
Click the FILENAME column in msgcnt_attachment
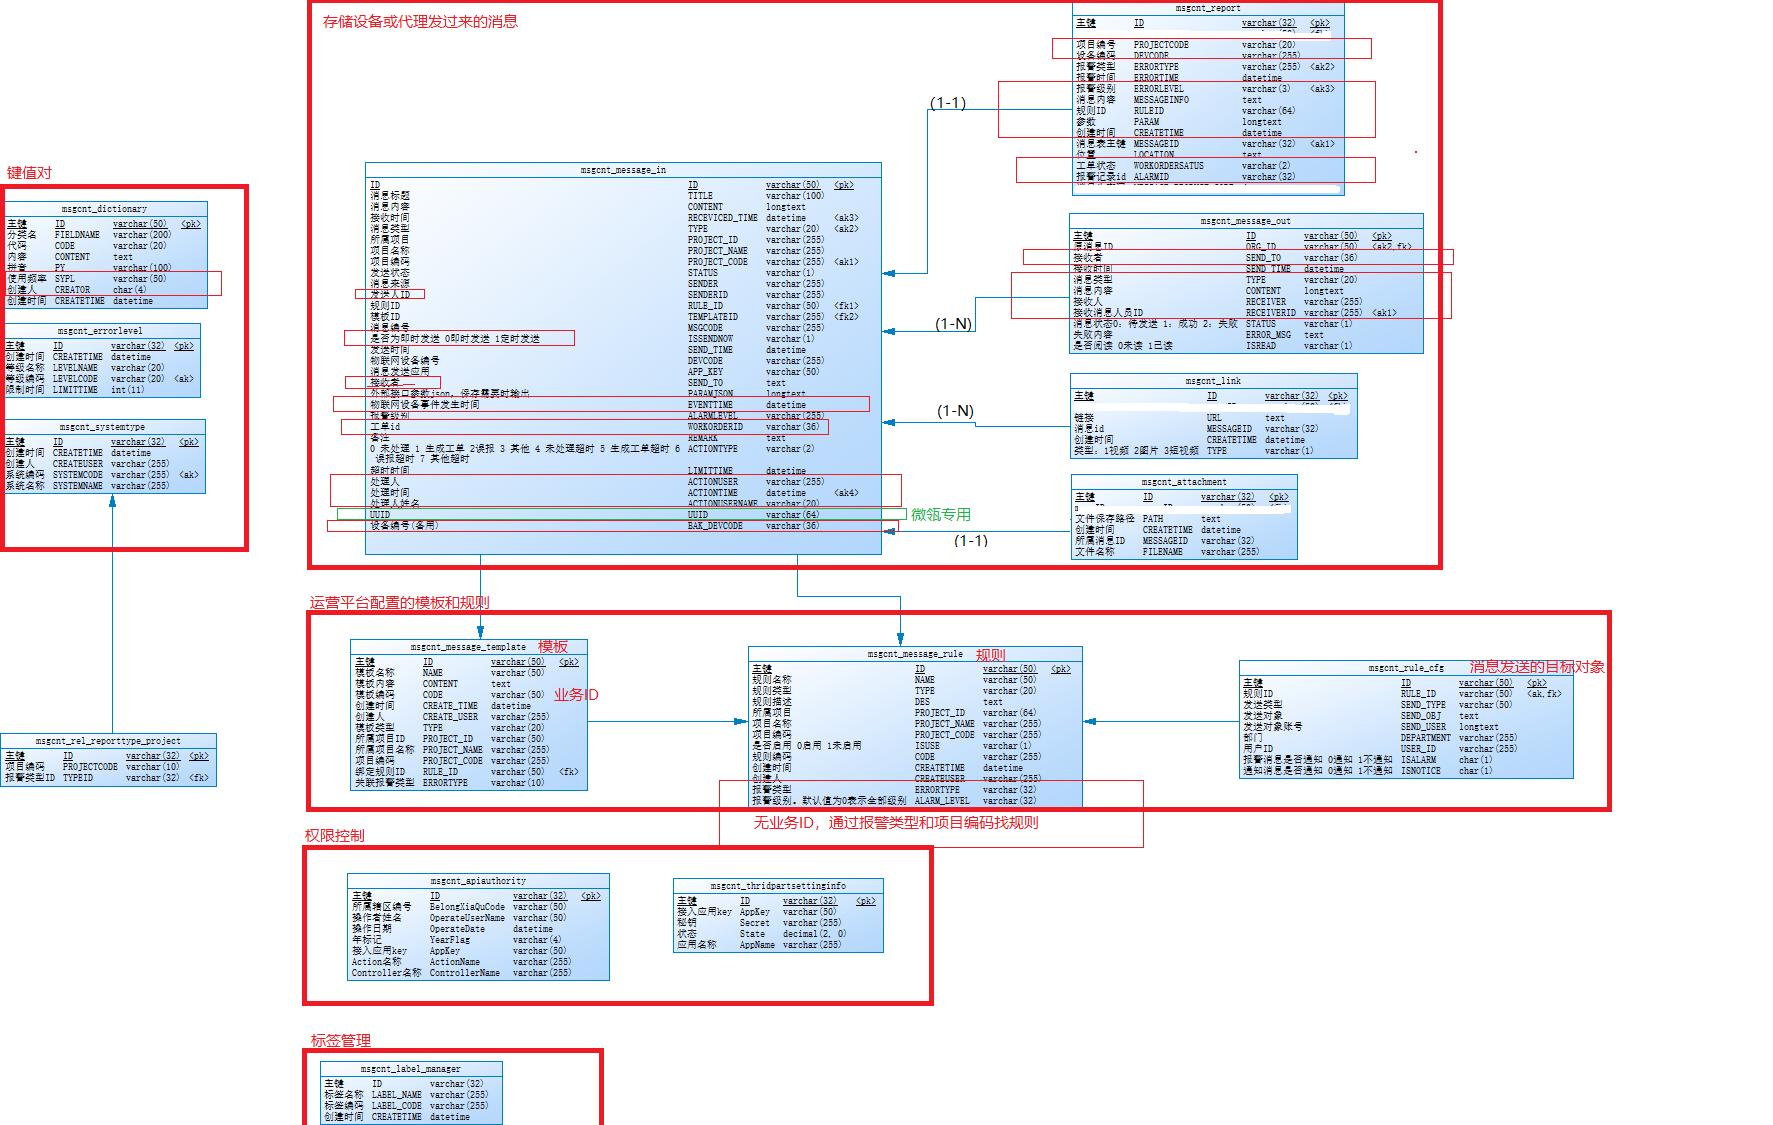point(1162,552)
